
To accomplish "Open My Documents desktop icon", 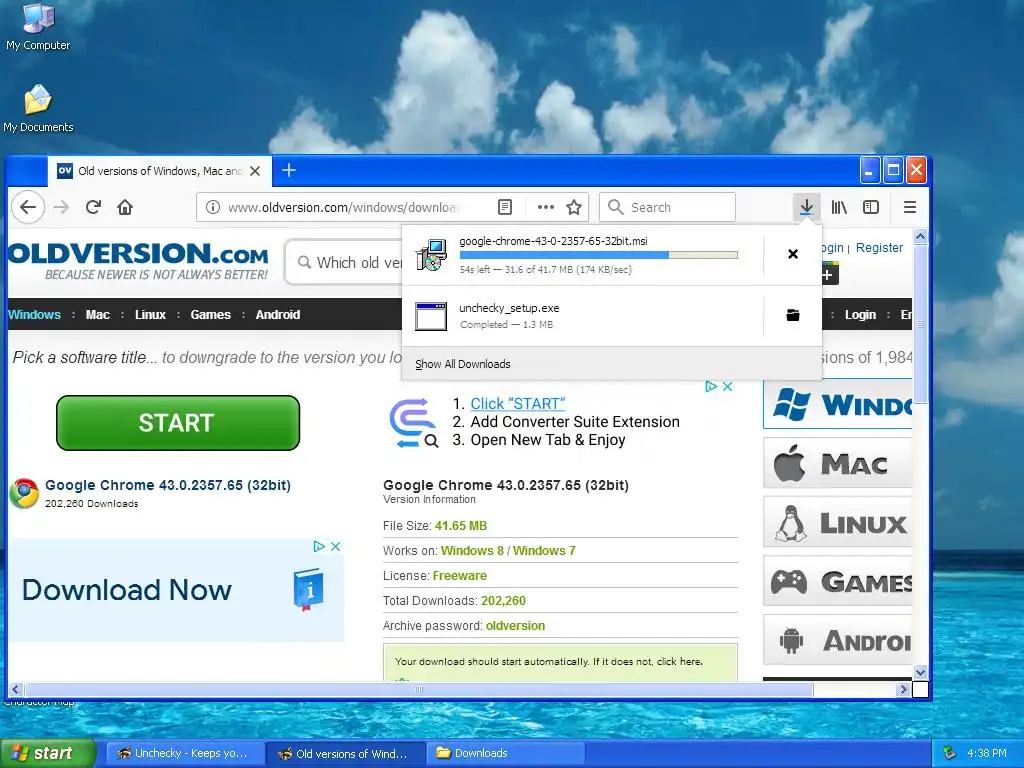I will pos(38,108).
